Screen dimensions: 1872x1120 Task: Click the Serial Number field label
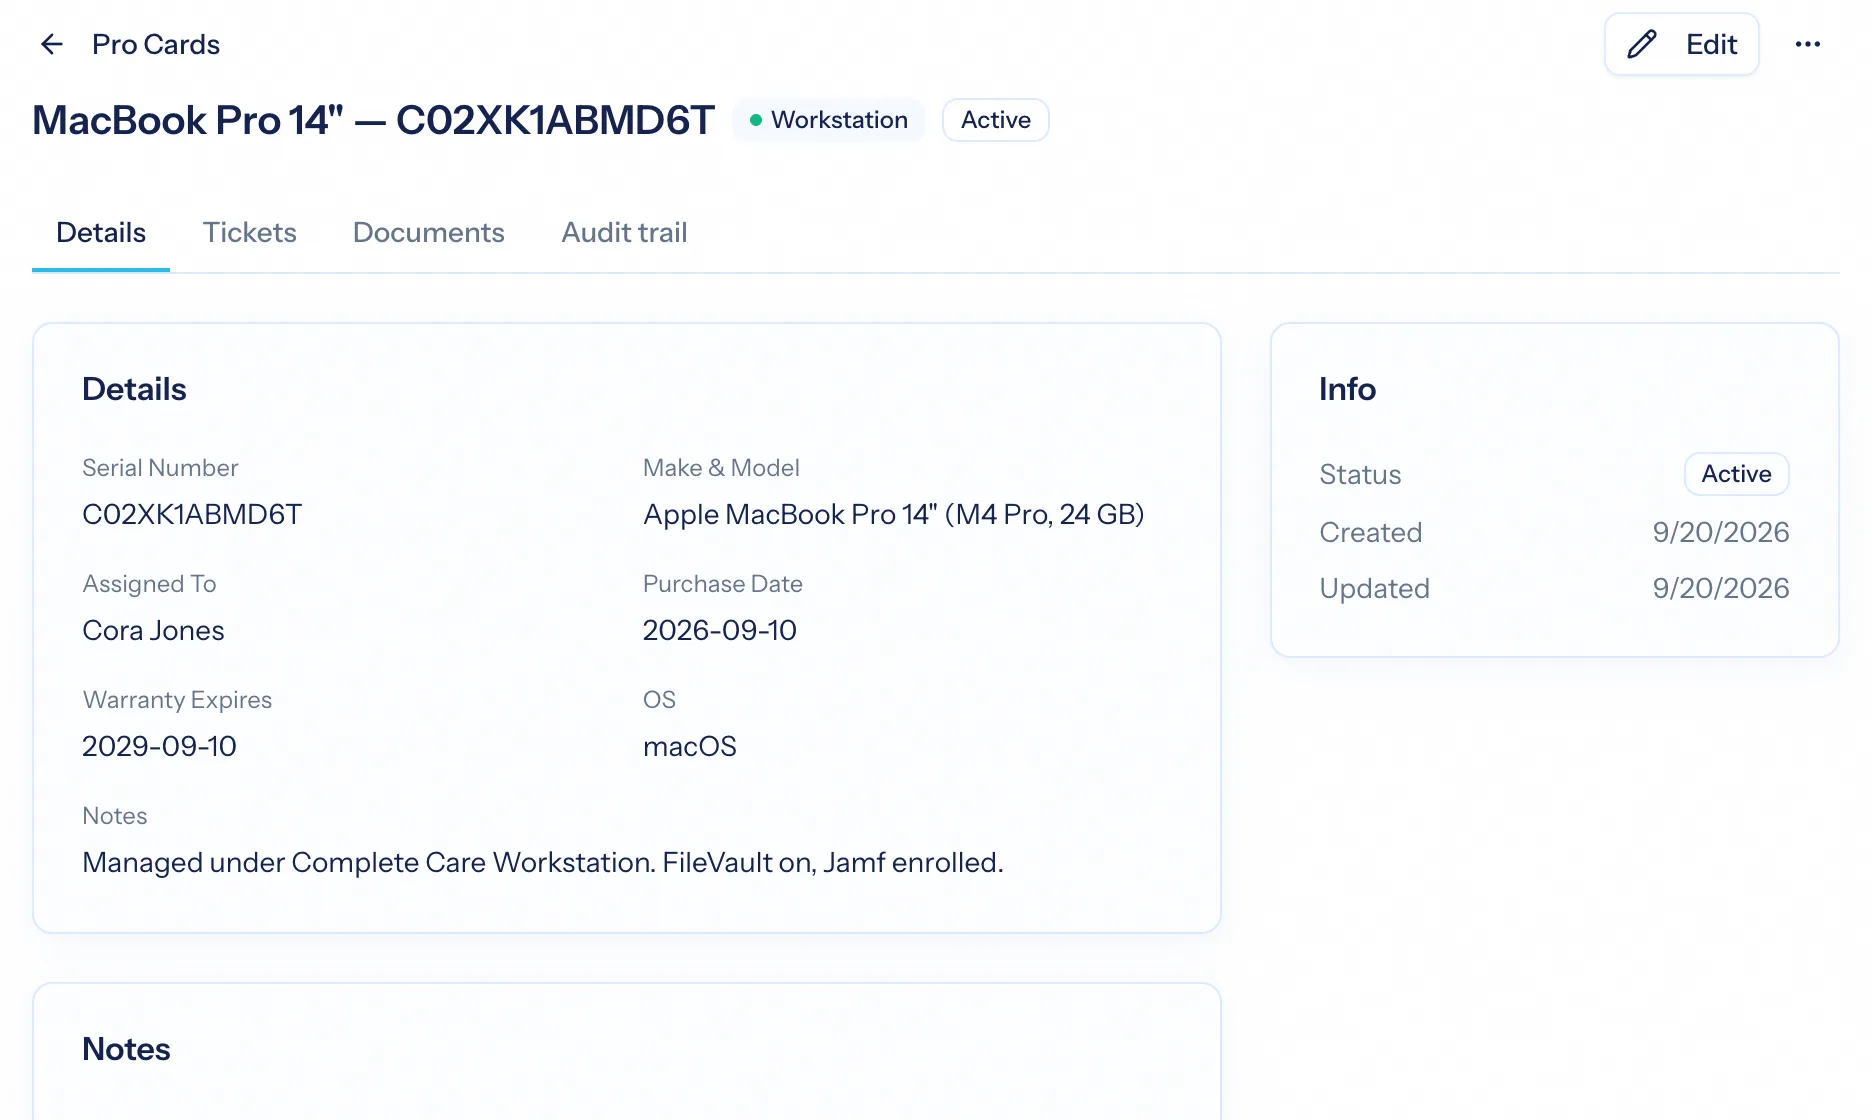click(160, 468)
